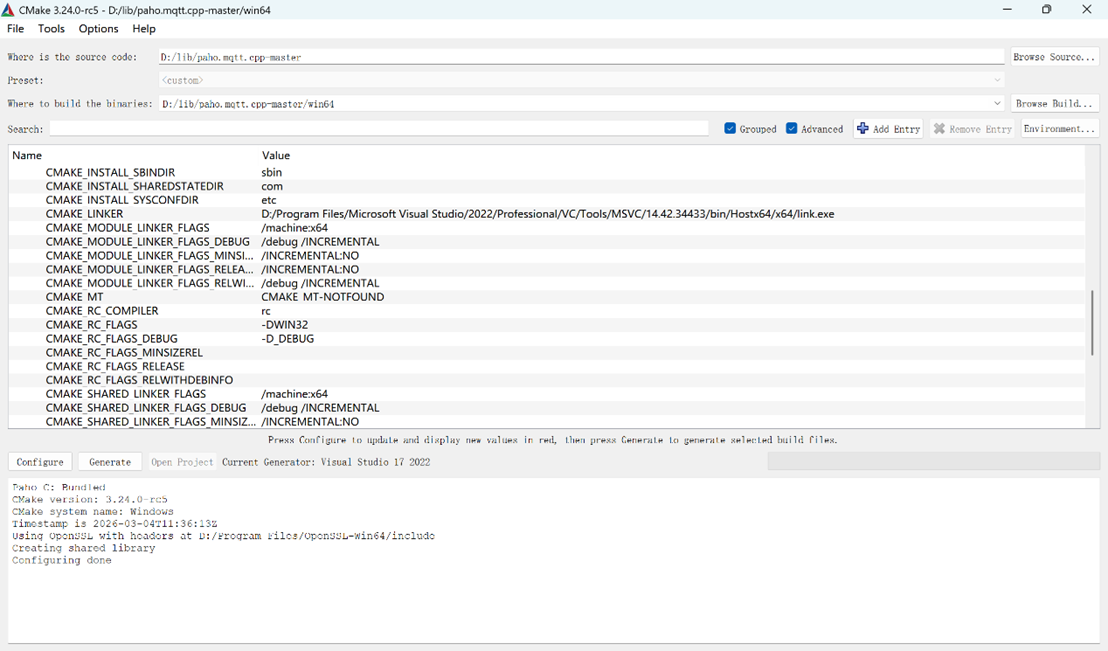The width and height of the screenshot is (1108, 651).
Task: Focus the Search input field
Action: click(379, 129)
